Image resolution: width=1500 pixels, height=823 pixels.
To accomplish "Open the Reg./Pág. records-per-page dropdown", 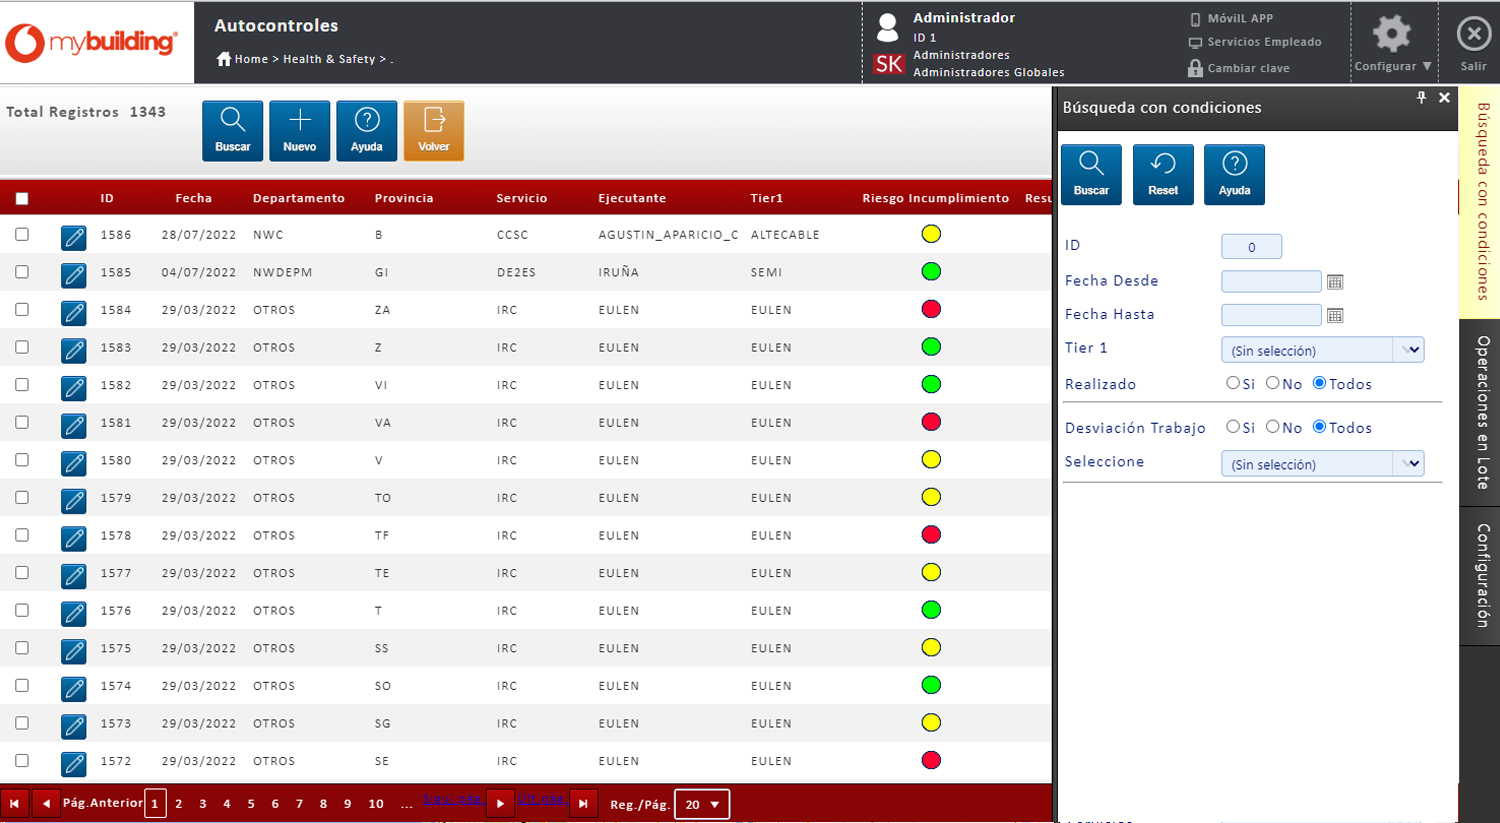I will pyautogui.click(x=702, y=804).
